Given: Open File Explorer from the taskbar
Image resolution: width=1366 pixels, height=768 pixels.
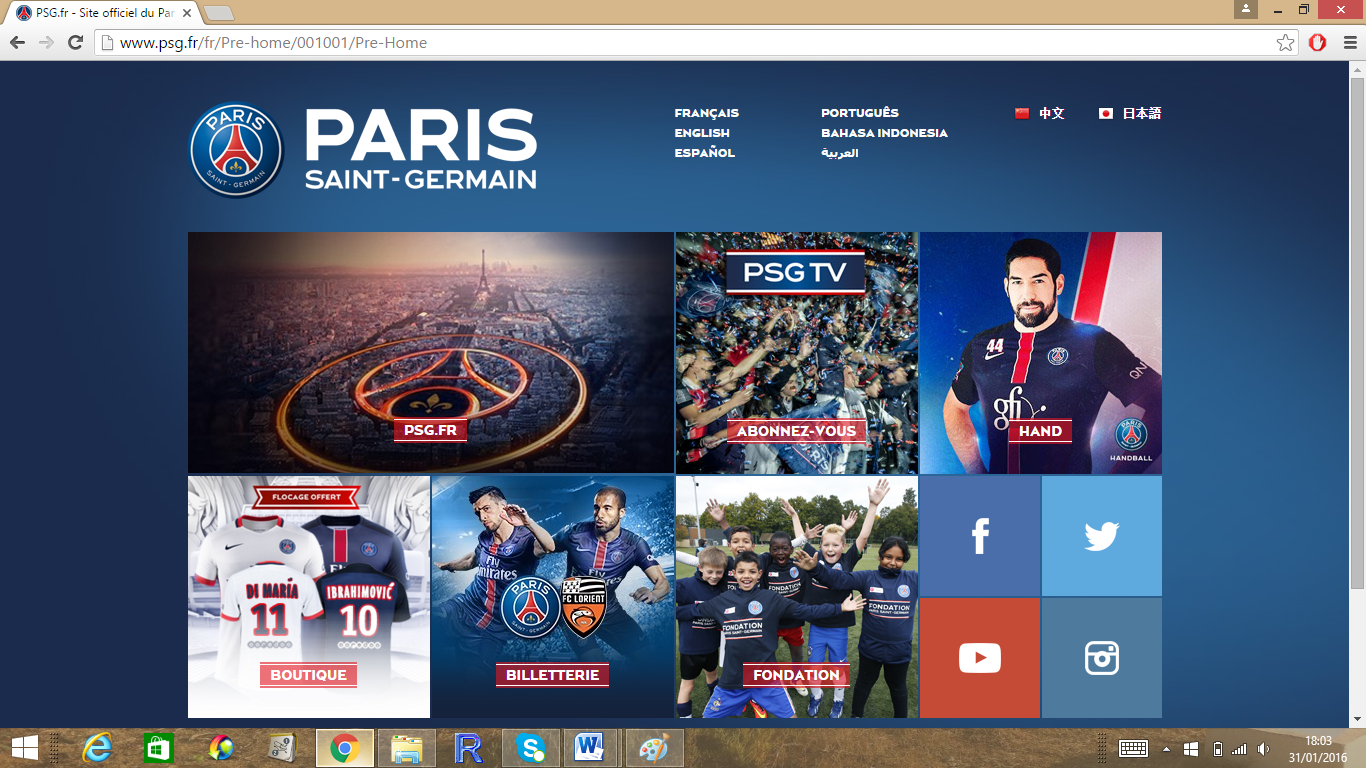Looking at the screenshot, I should (x=407, y=748).
